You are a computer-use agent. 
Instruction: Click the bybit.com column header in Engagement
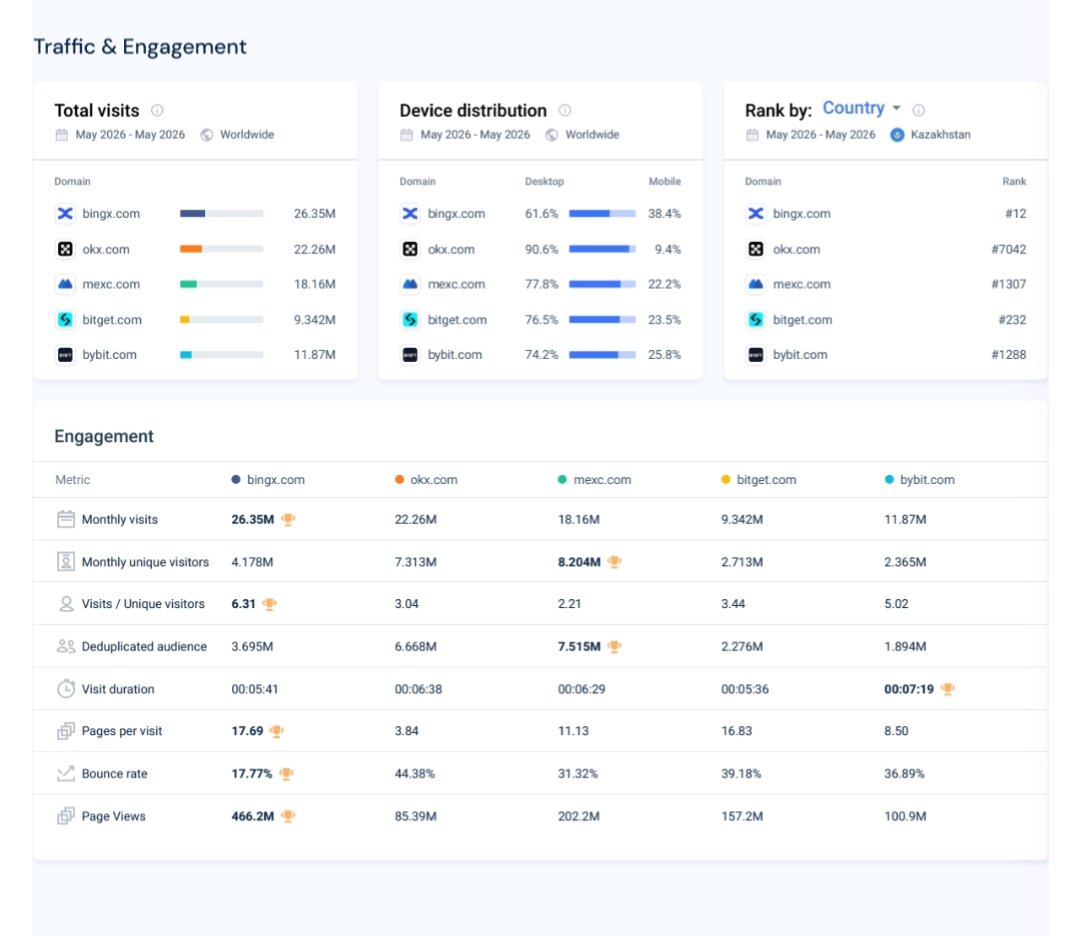pos(920,479)
